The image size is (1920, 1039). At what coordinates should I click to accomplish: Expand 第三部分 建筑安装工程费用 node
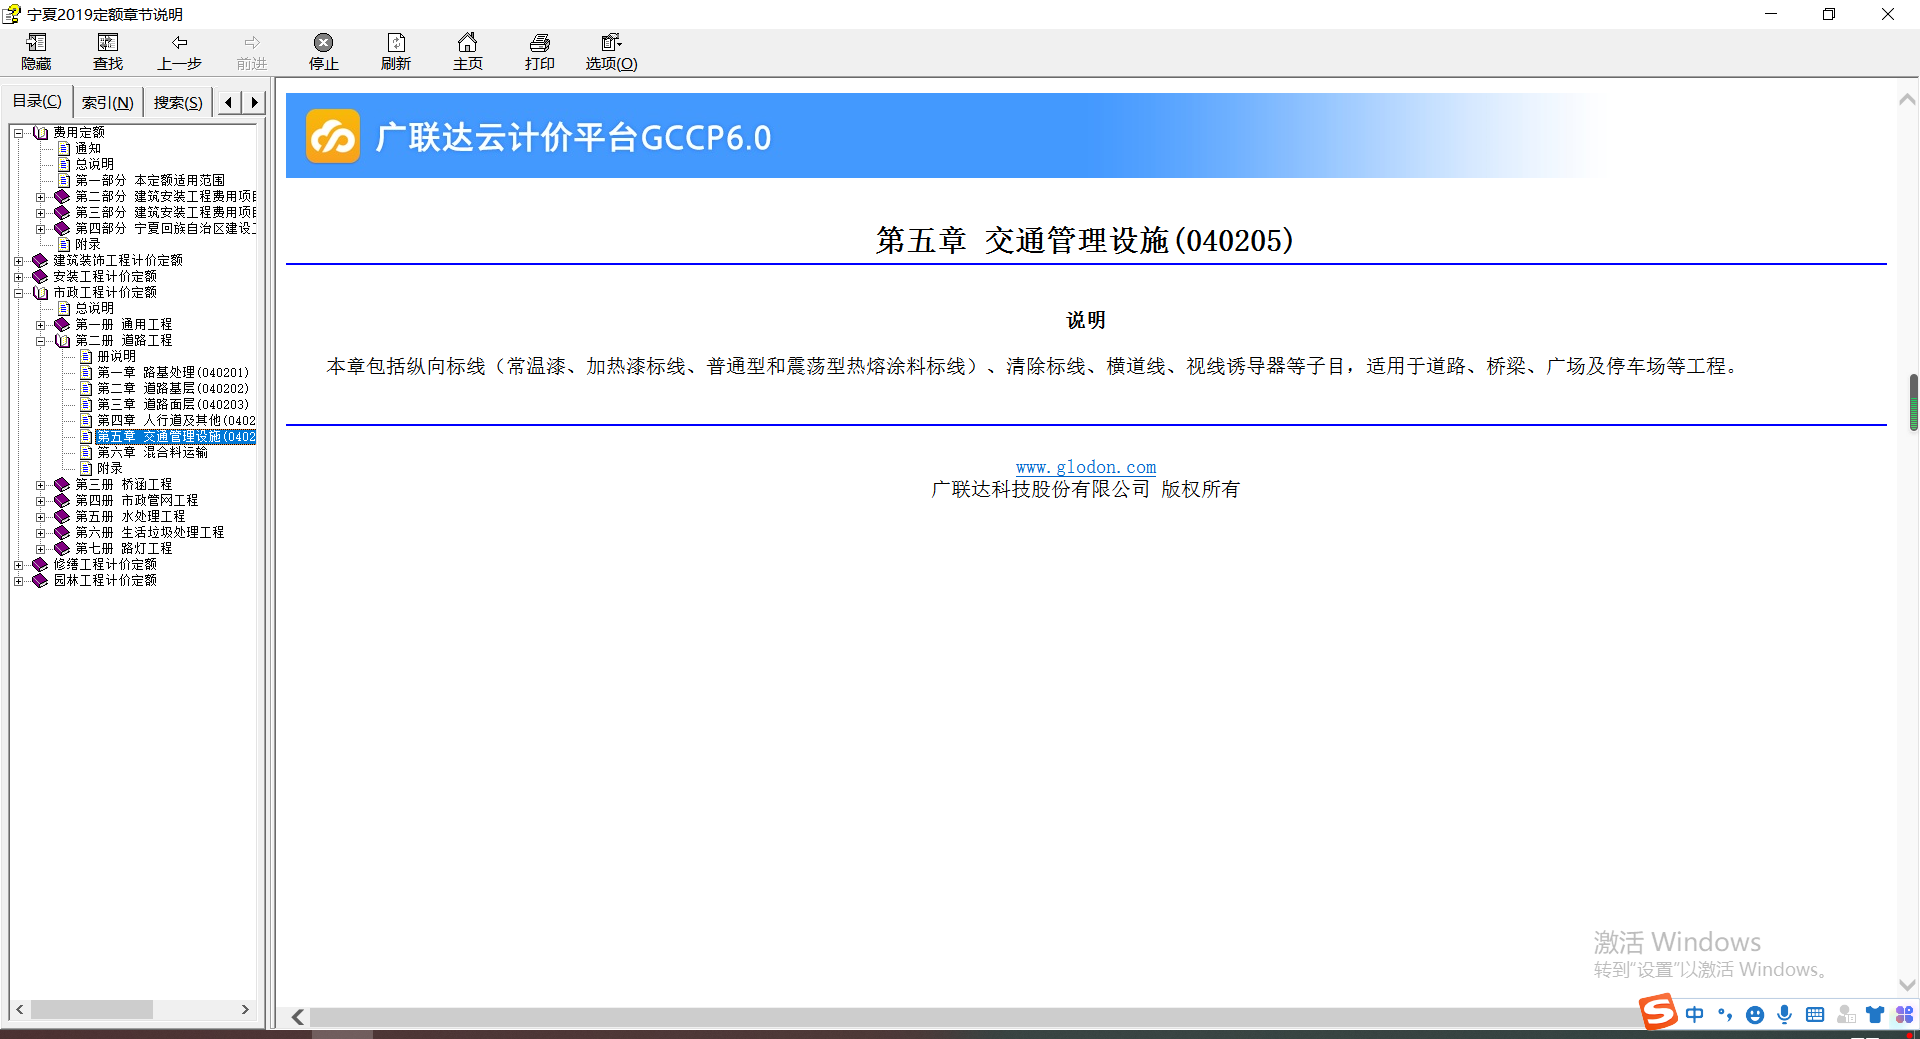click(x=40, y=213)
